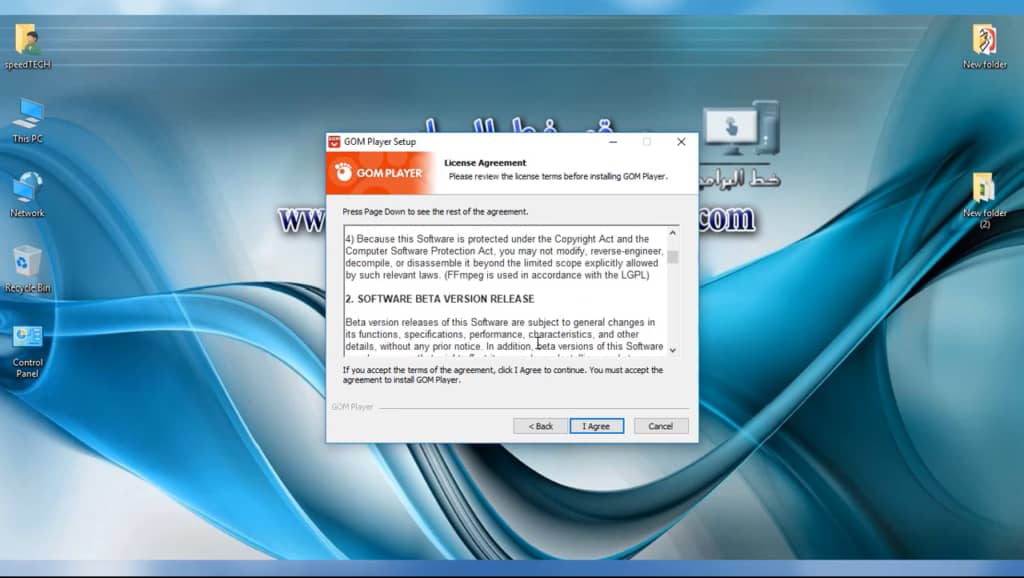
Task: Select the top-right New folder icon
Action: pos(984,40)
